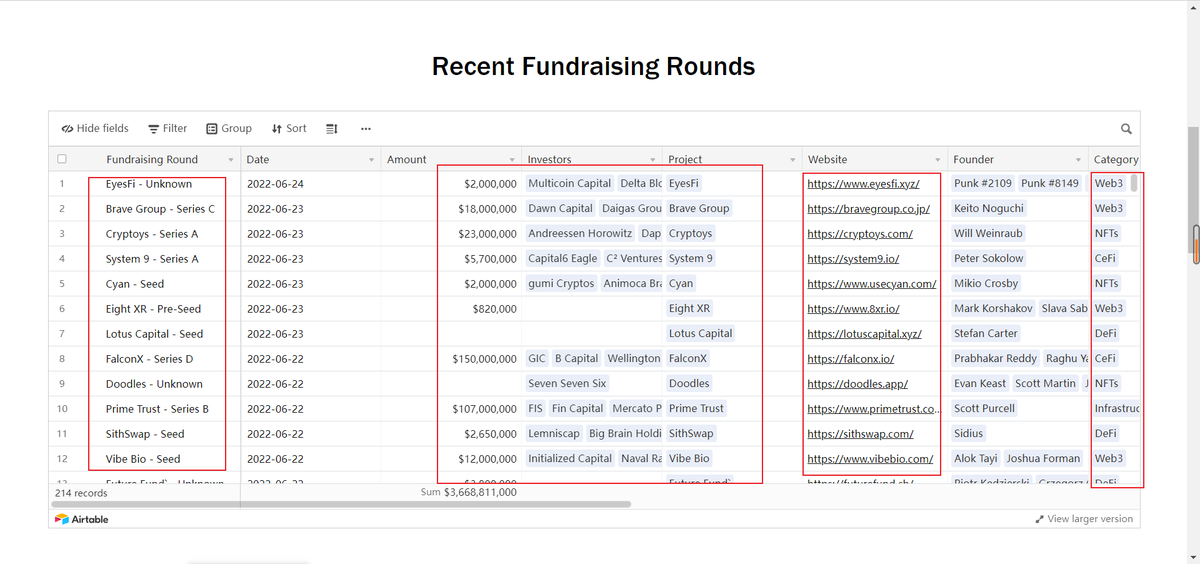Click the Andreessen Horowitz investor tag

point(580,234)
